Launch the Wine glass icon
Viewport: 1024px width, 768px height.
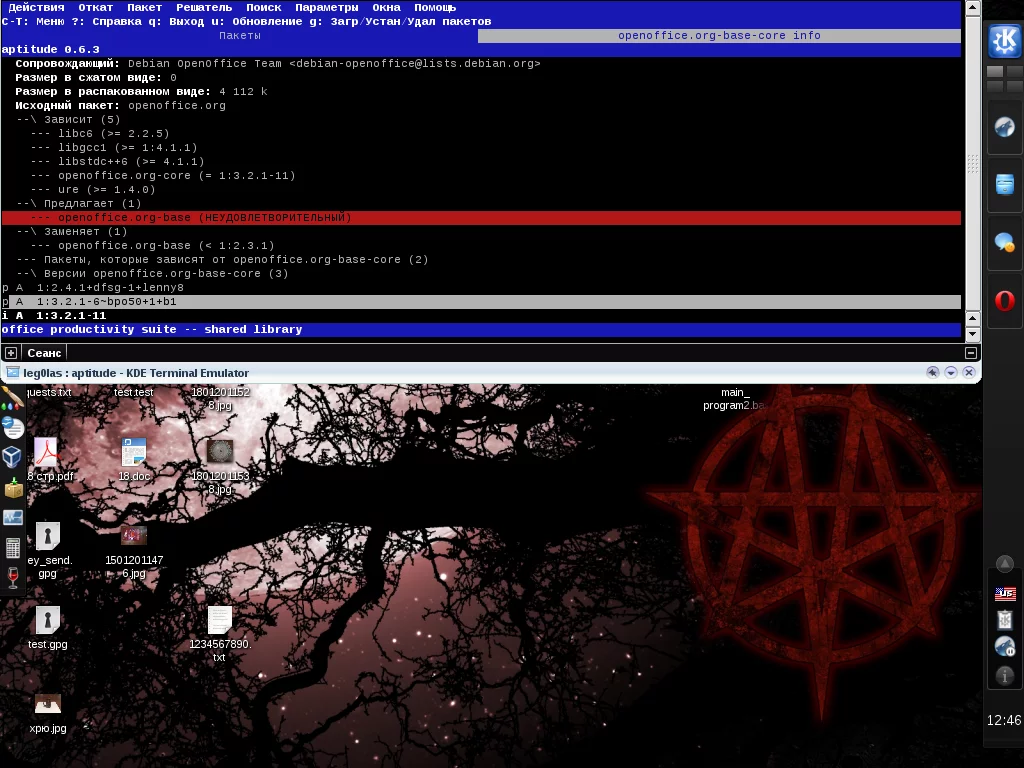12,577
